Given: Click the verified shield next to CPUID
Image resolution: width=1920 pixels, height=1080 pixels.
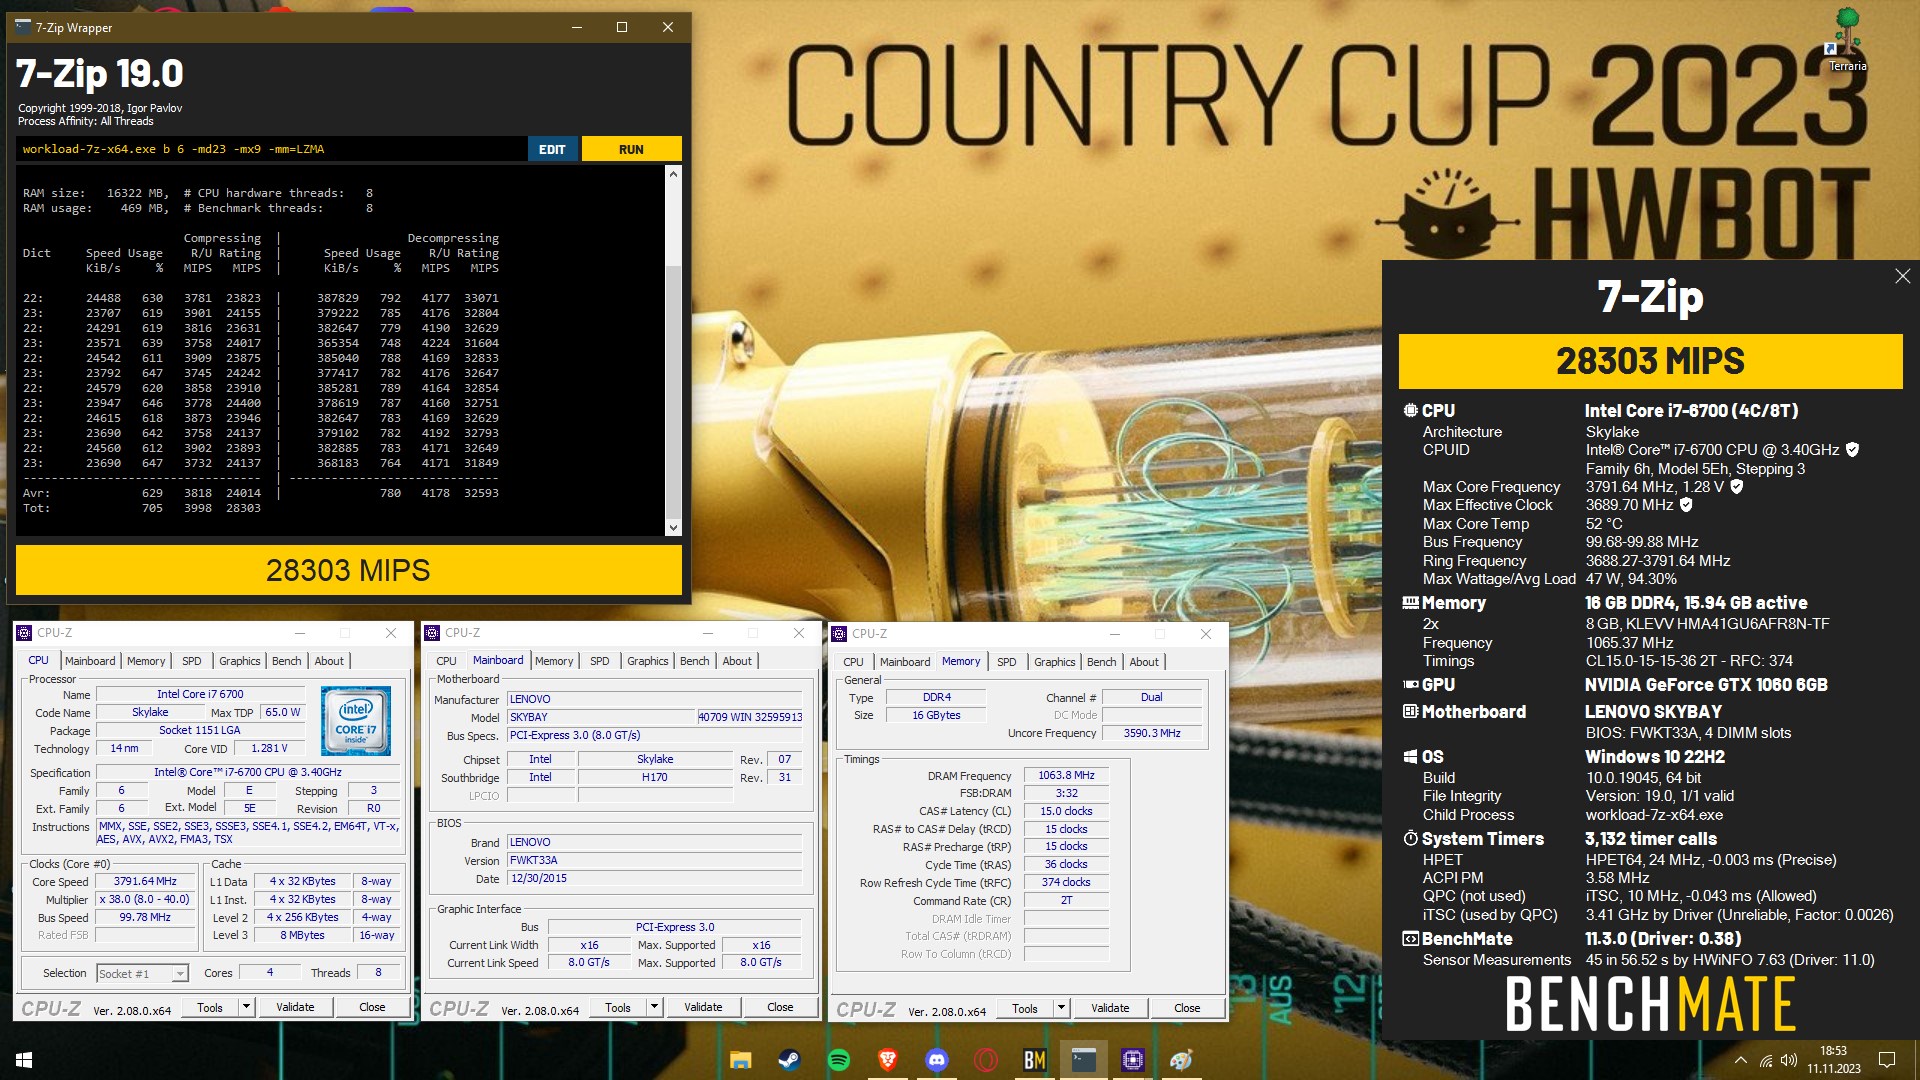Looking at the screenshot, I should [1852, 450].
